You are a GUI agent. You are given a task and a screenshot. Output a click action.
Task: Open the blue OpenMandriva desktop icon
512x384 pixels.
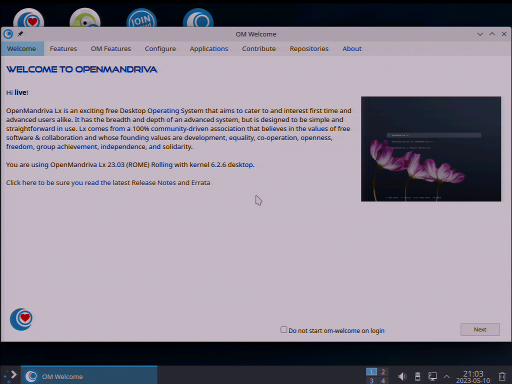coord(198,18)
